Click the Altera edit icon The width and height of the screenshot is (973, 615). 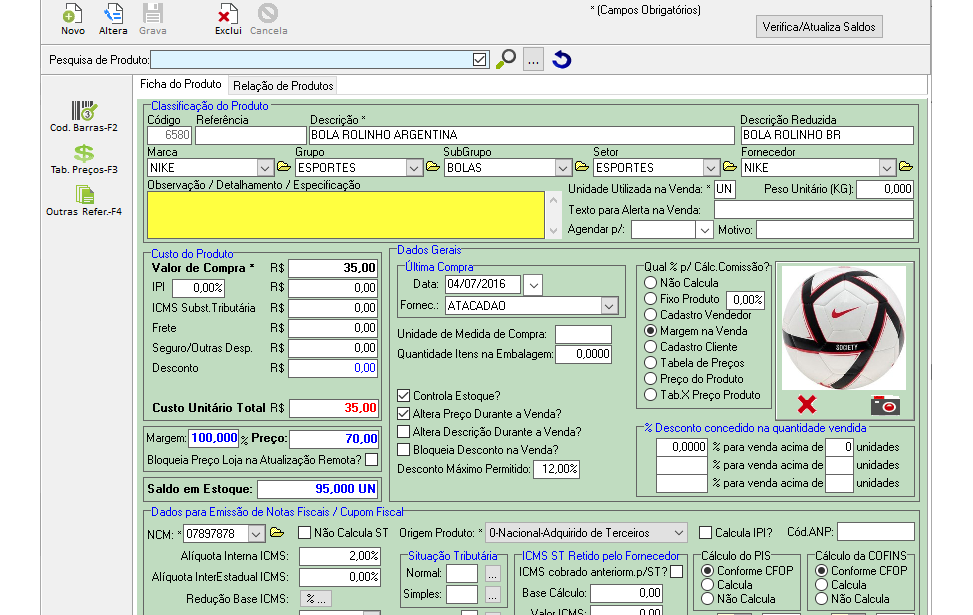tap(113, 14)
